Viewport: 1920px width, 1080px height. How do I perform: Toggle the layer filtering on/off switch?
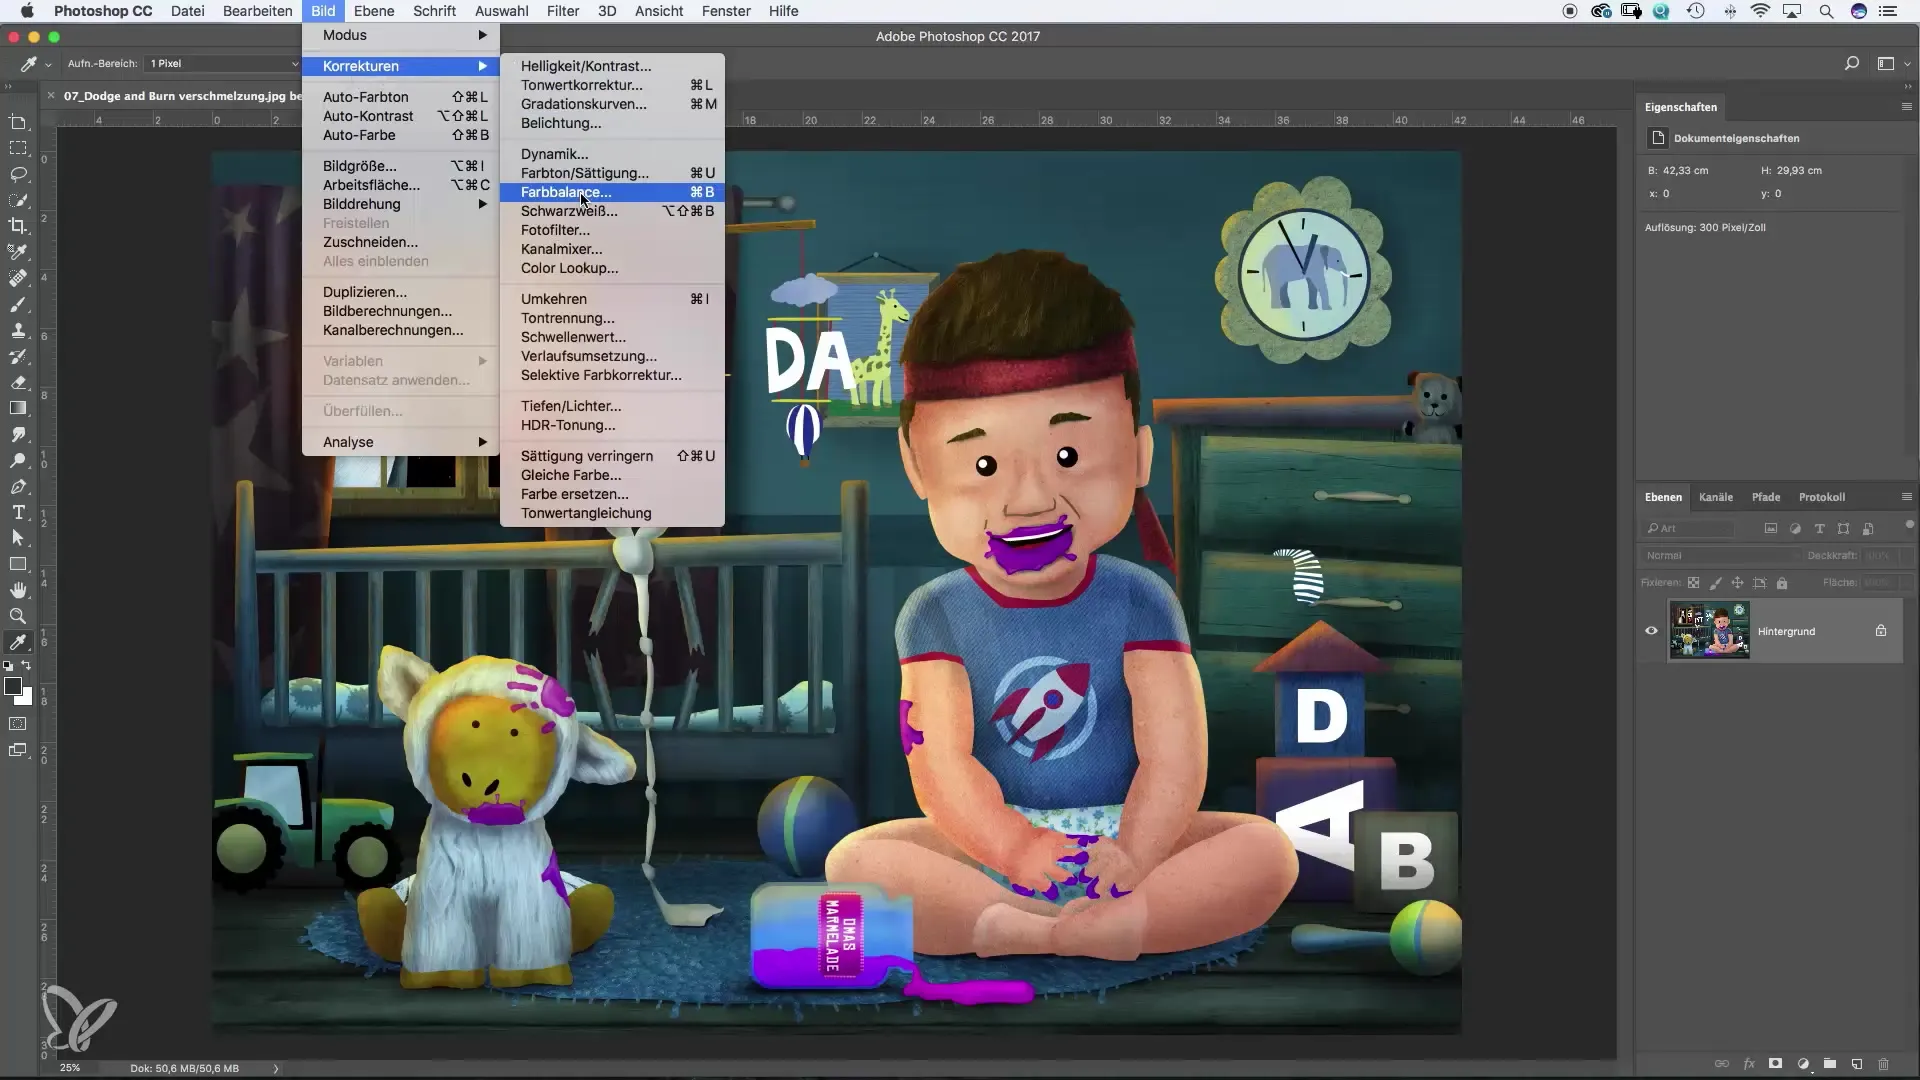coord(1909,525)
